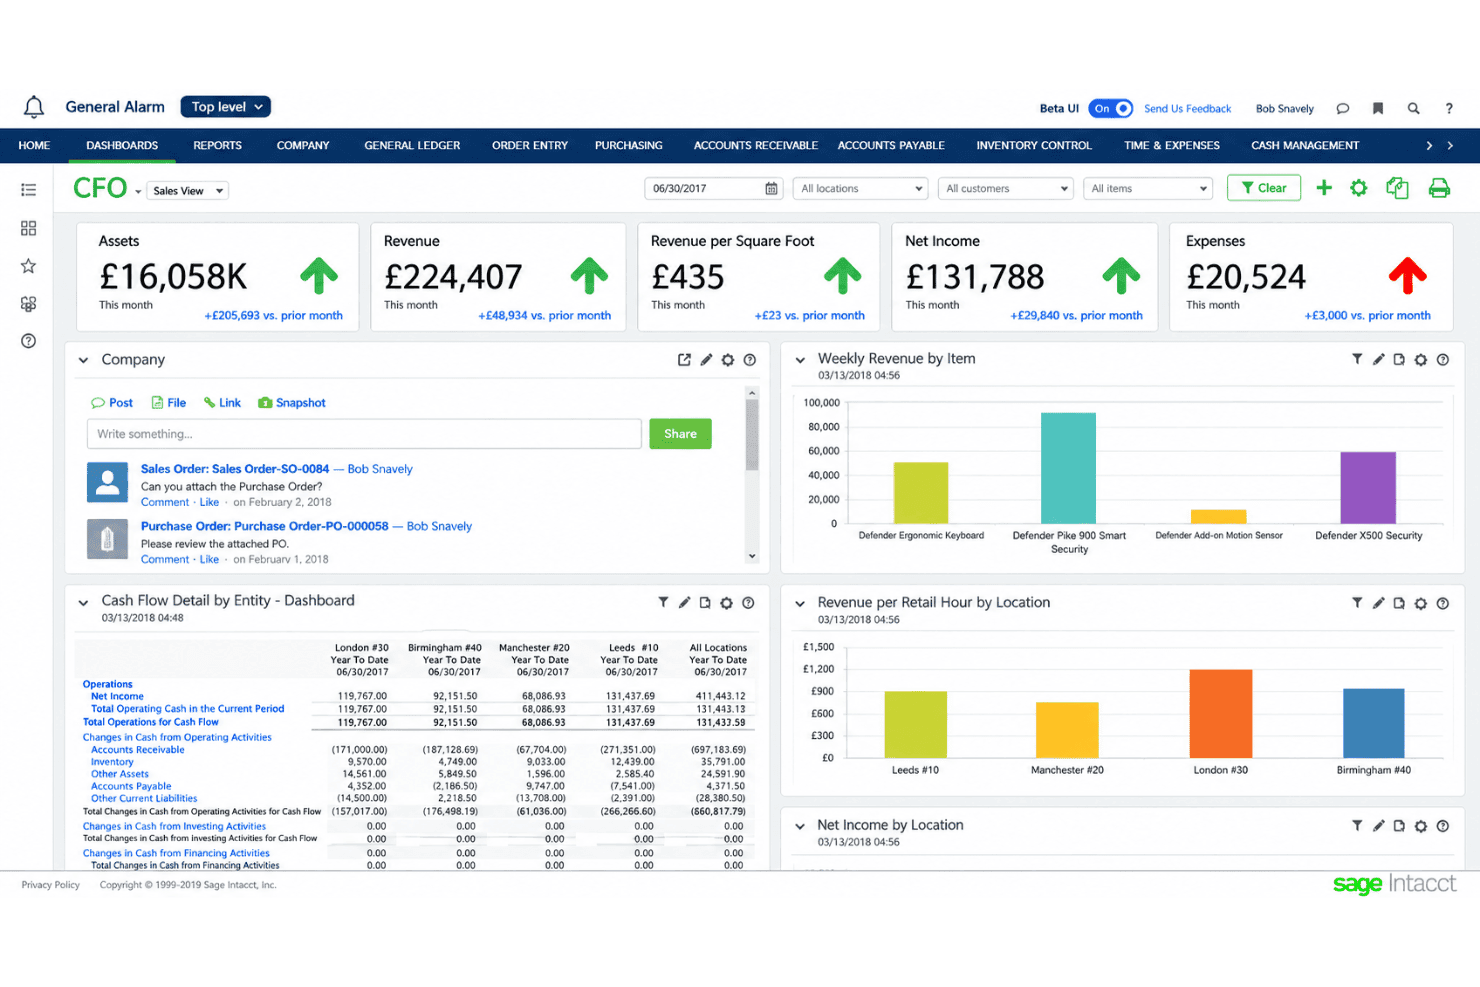Open Sales Order-SO-0084 link
Image resolution: width=1480 pixels, height=987 pixels.
235,469
